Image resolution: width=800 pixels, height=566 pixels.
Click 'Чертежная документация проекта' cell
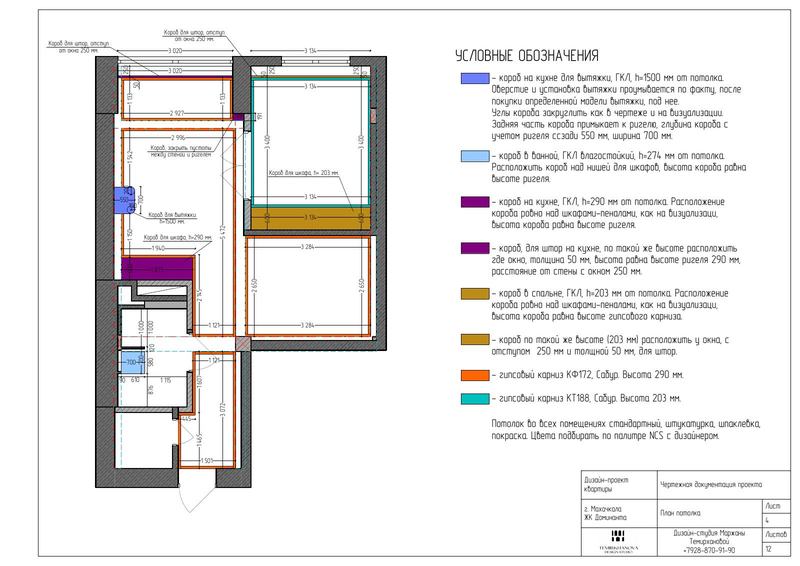(x=711, y=484)
